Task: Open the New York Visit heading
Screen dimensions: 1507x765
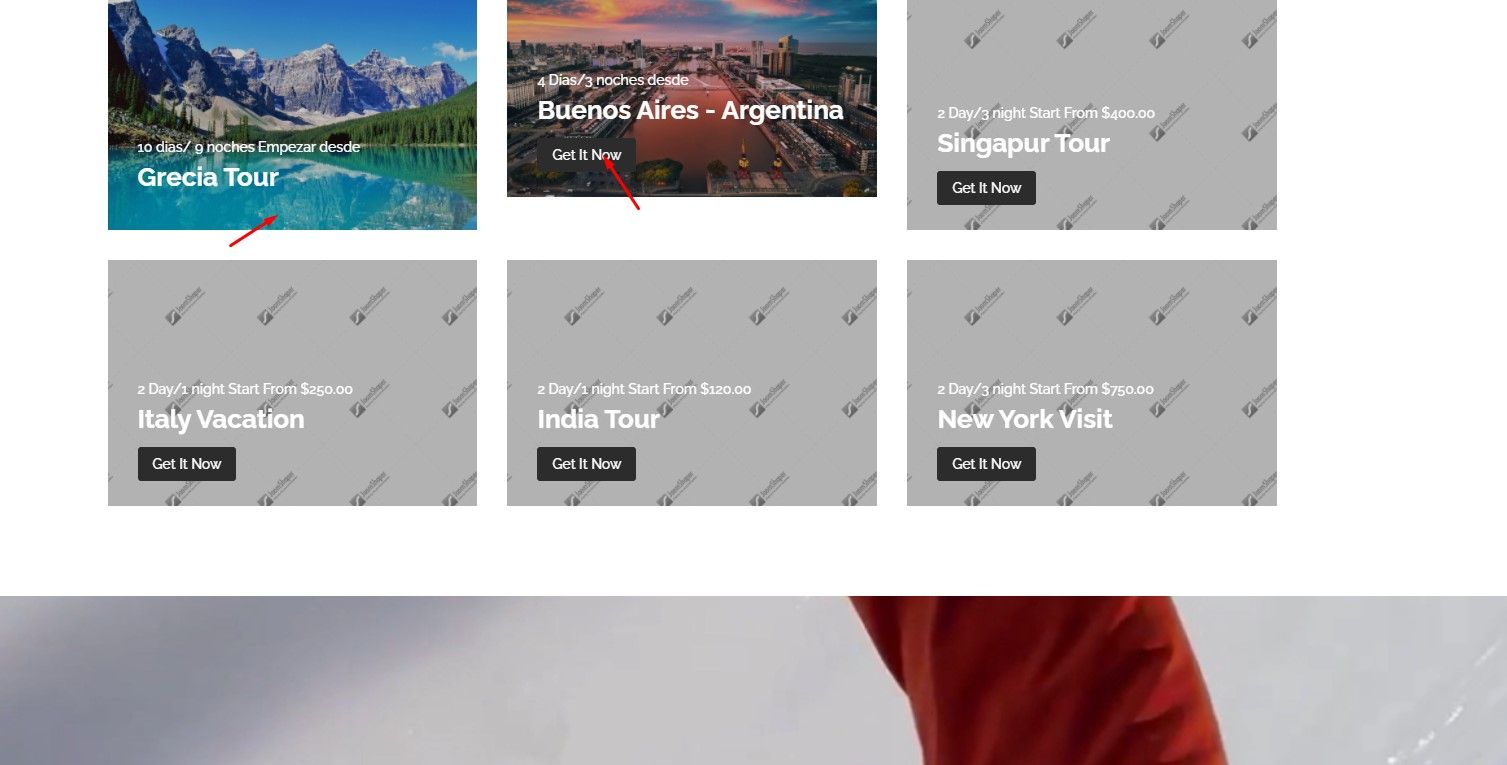Action: coord(1024,419)
